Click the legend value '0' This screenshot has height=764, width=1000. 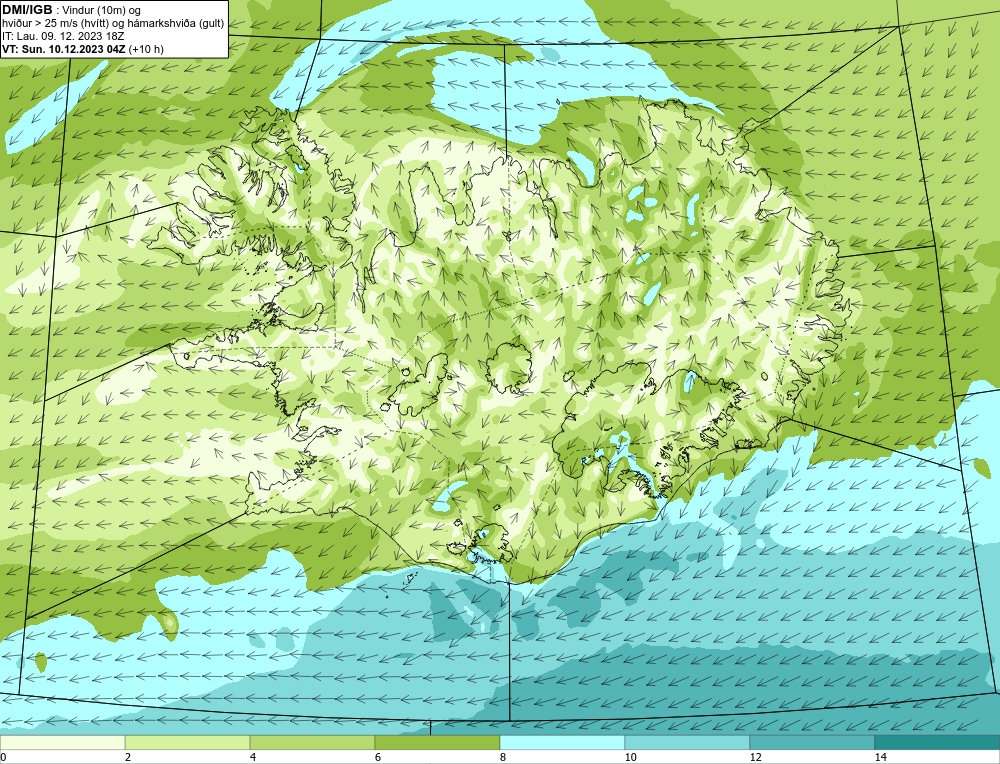pyautogui.click(x=3, y=757)
